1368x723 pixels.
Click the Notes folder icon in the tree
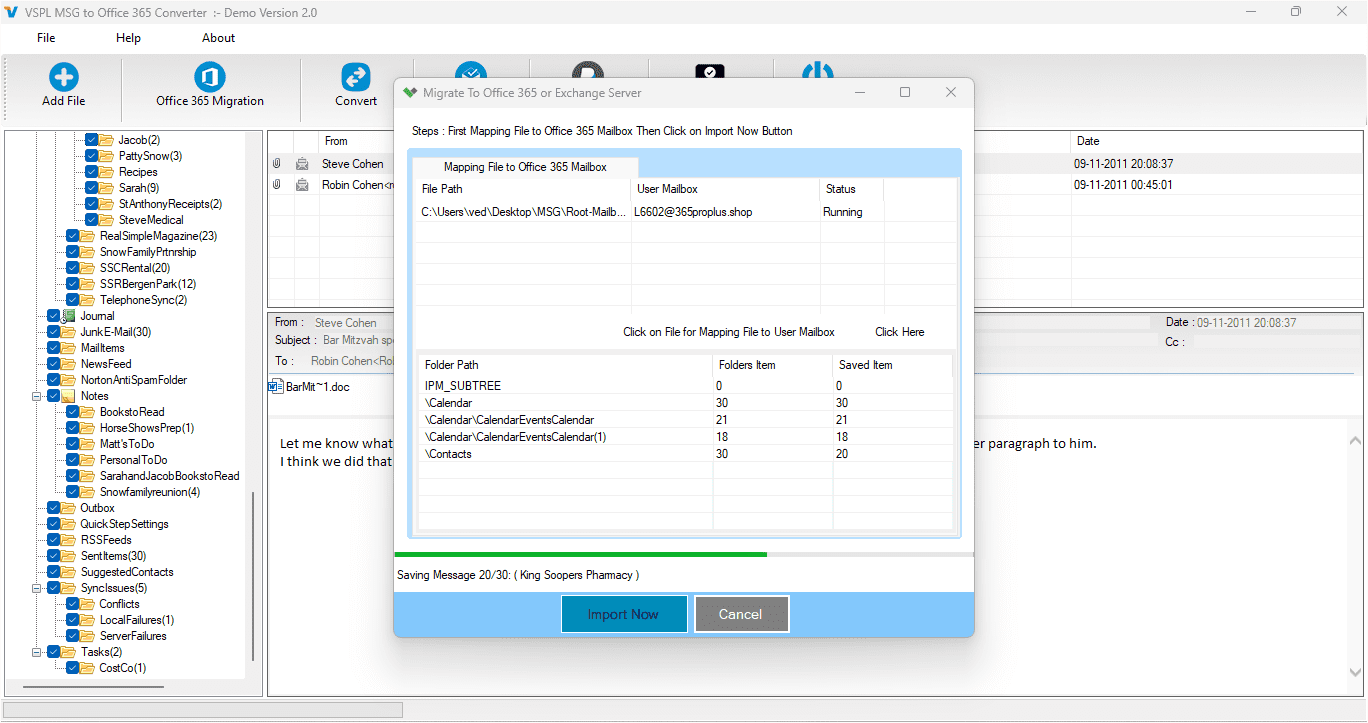coord(69,396)
